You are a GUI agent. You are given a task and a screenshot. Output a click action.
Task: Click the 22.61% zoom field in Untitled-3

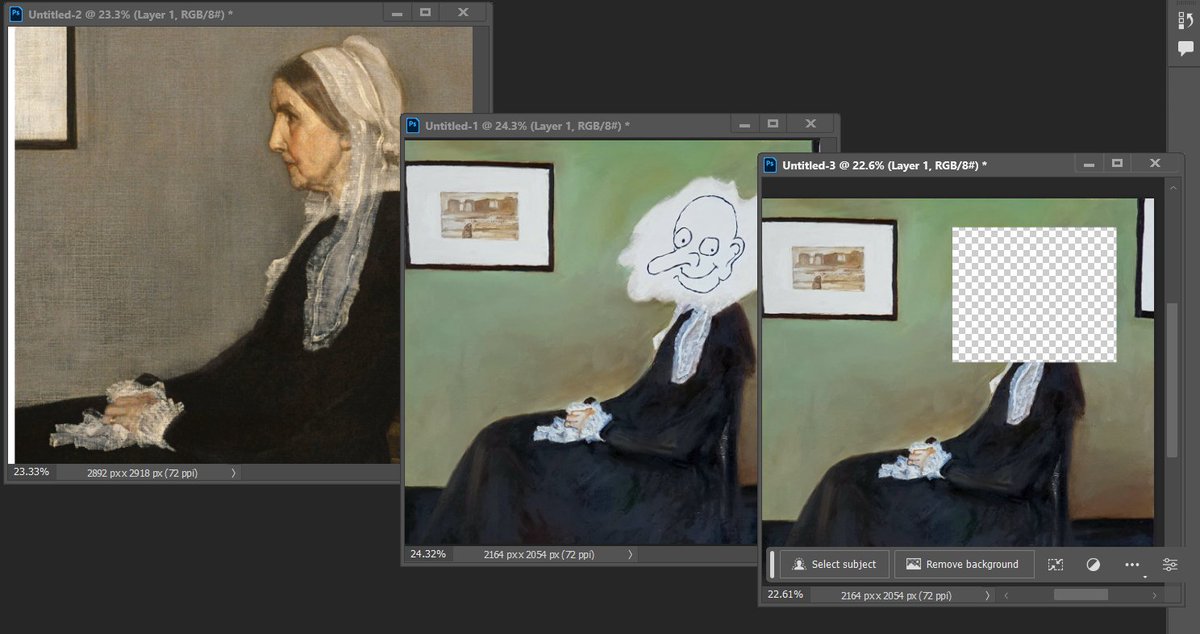(785, 595)
